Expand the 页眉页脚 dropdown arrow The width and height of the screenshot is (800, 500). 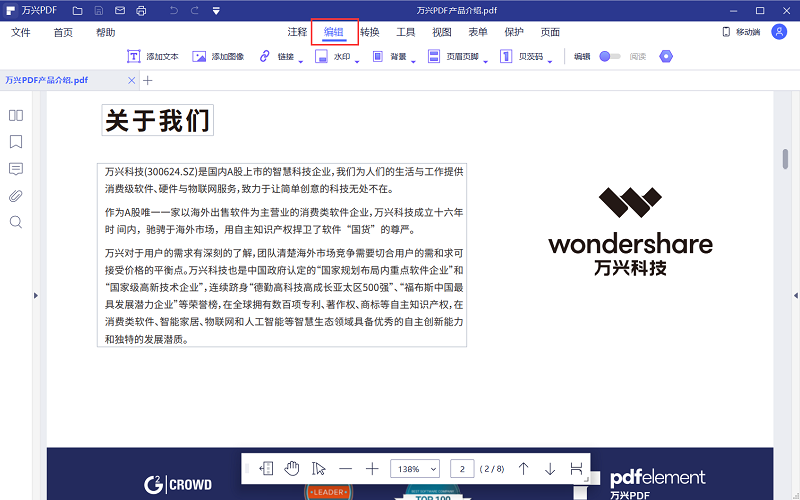485,62
